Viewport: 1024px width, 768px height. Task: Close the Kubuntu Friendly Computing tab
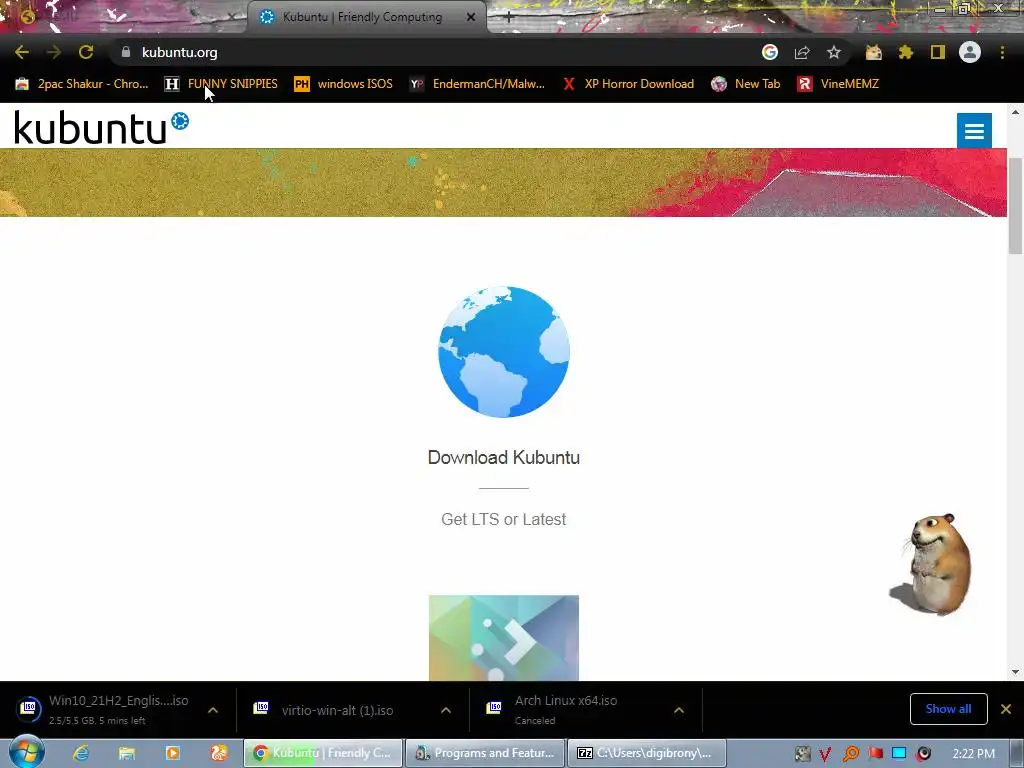pyautogui.click(x=471, y=17)
